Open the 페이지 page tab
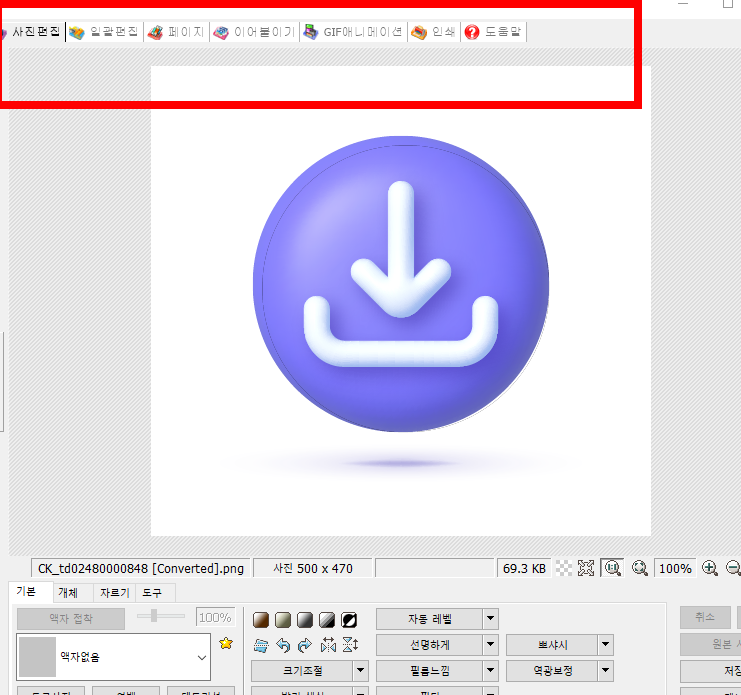The width and height of the screenshot is (741, 695). (x=176, y=32)
